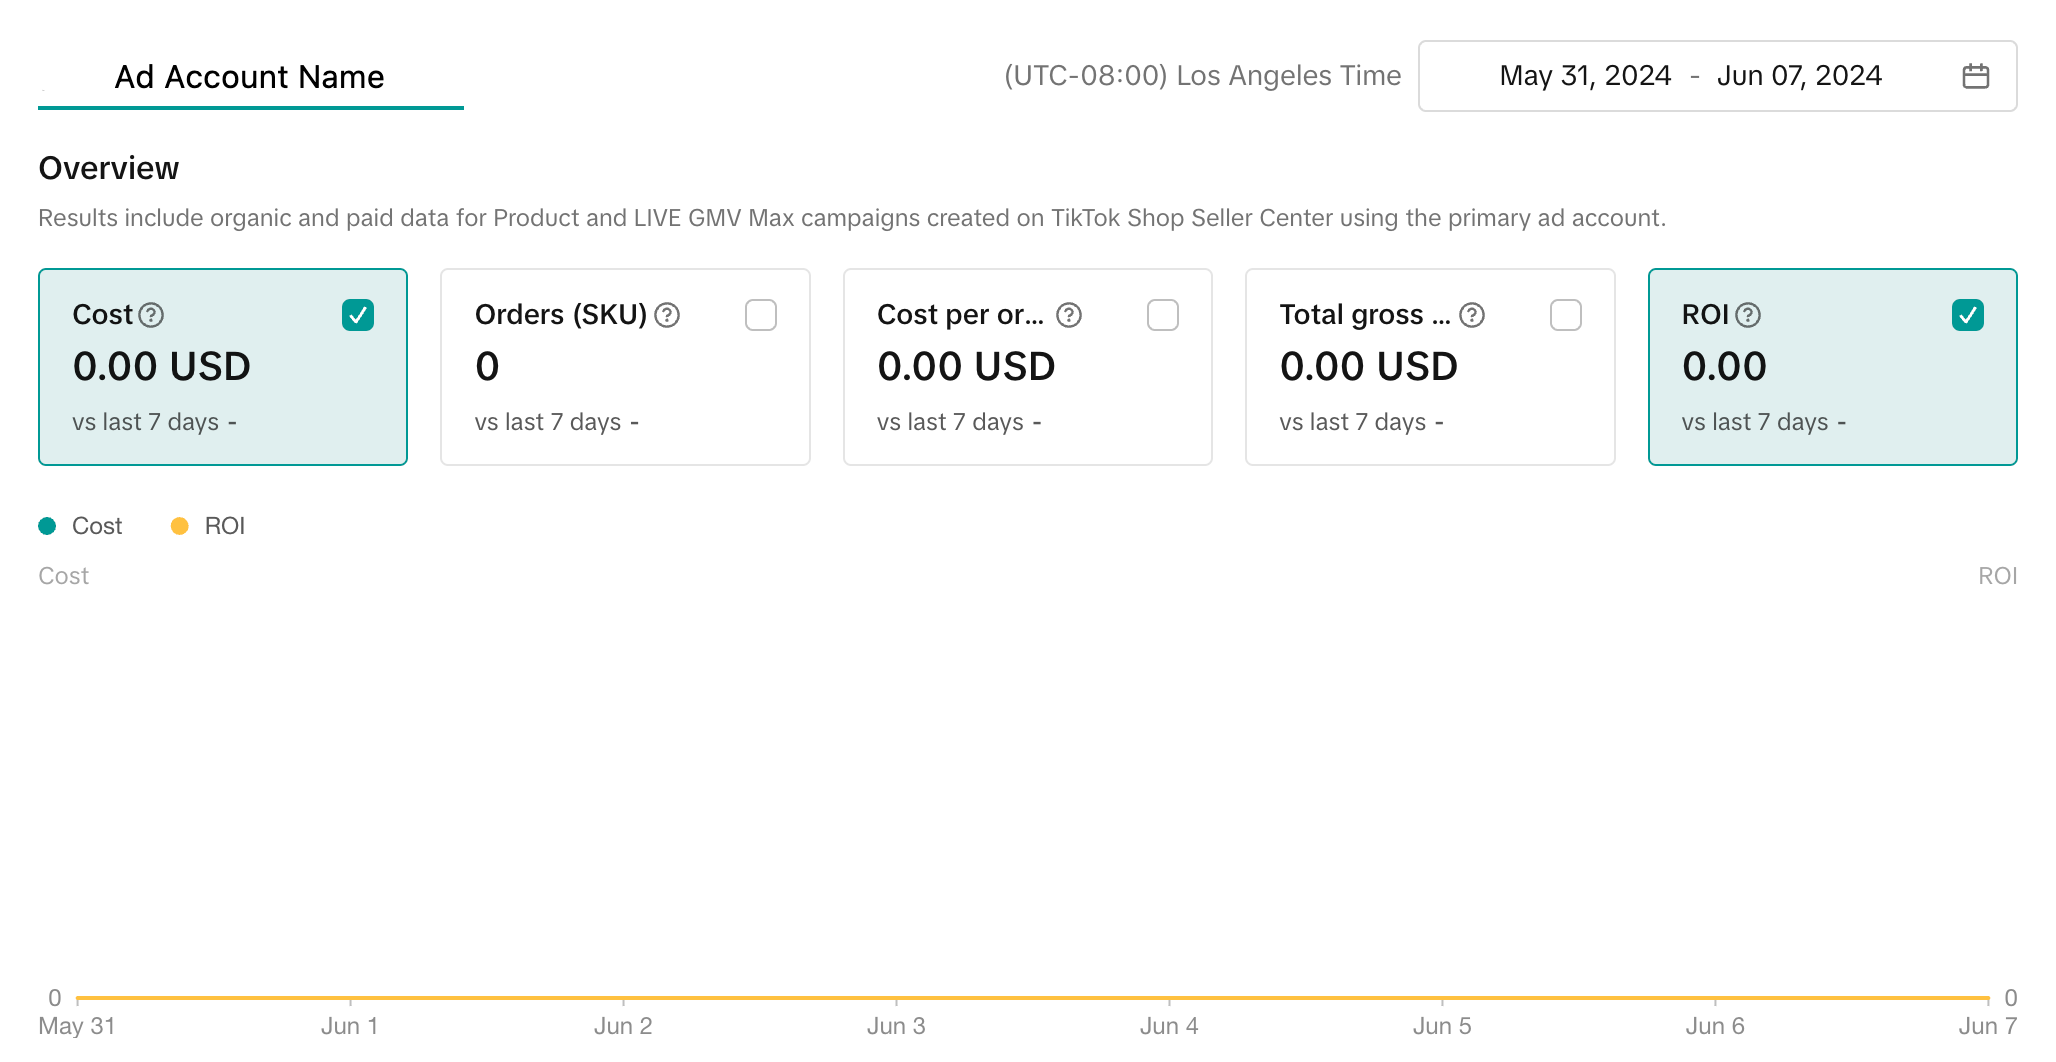Check the Cost per order checkbox
The image size is (2056, 1062).
coord(1163,315)
